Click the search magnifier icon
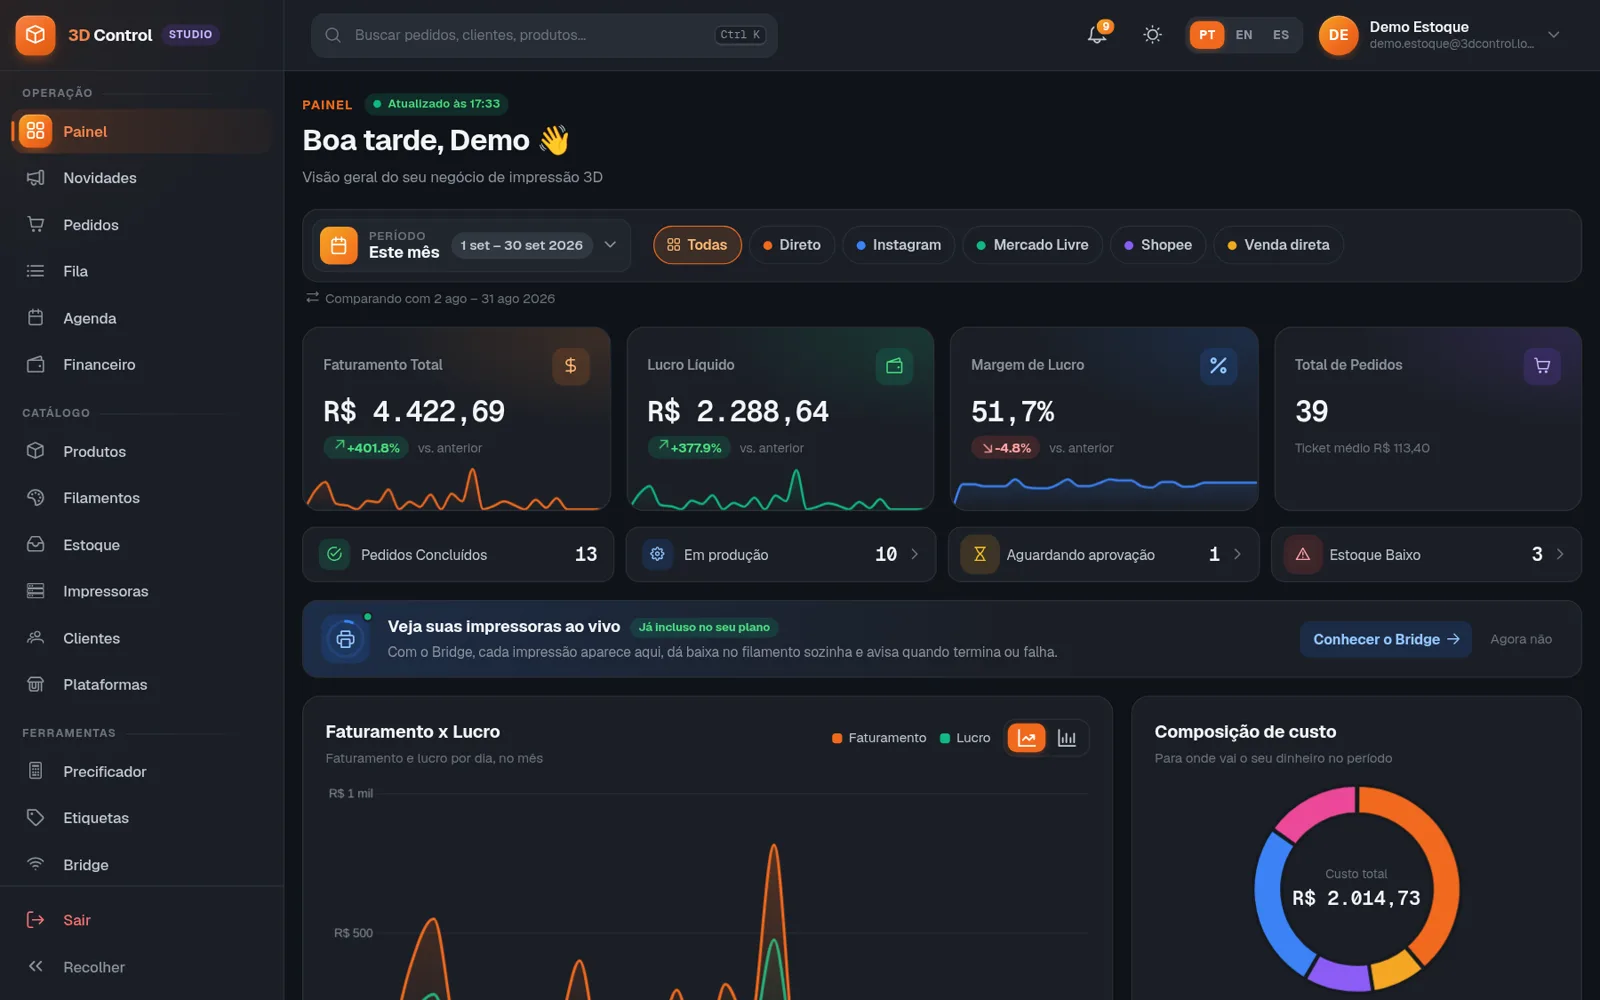1600x1000 pixels. click(x=333, y=35)
